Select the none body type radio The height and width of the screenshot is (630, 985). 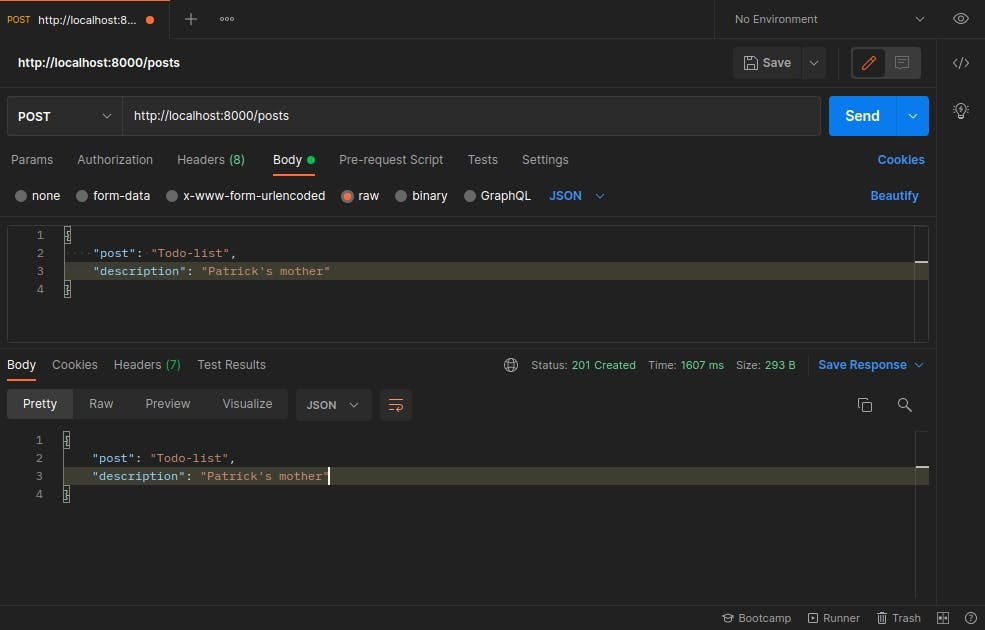point(21,196)
